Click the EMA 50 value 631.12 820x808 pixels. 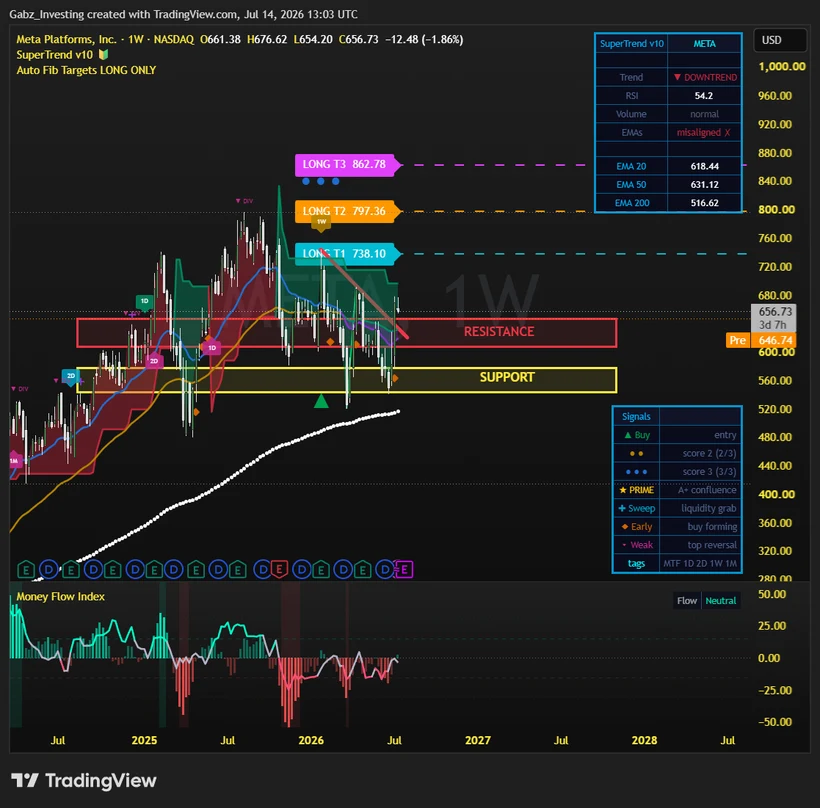pyautogui.click(x=704, y=185)
